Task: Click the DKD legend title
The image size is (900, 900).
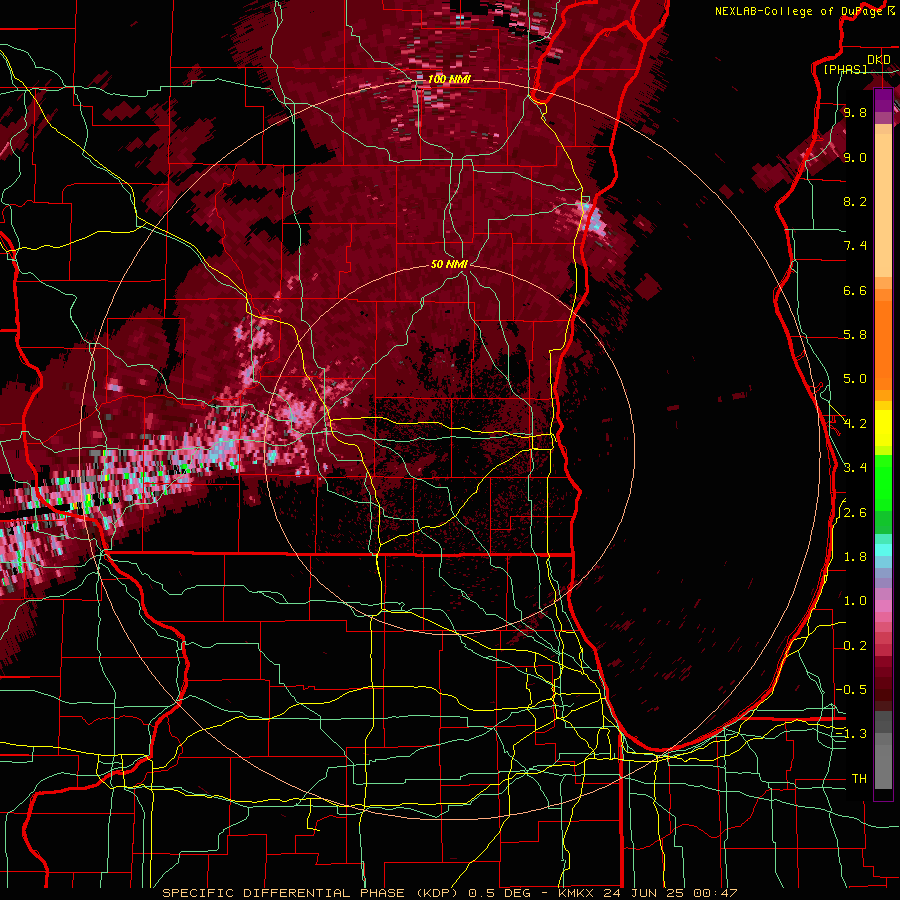Action: (x=878, y=59)
